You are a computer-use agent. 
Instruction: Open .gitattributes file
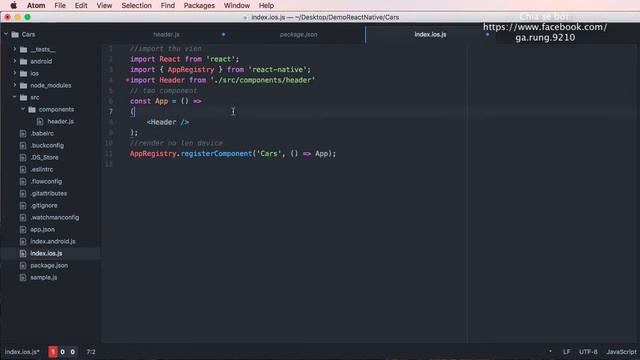coord(49,193)
